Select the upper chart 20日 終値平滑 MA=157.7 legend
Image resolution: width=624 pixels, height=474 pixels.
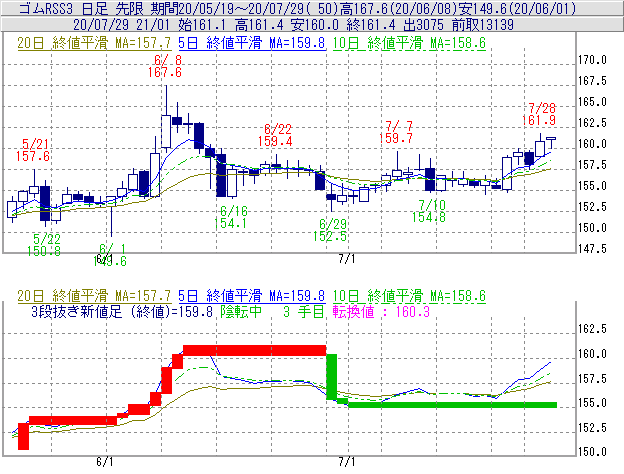click(94, 43)
